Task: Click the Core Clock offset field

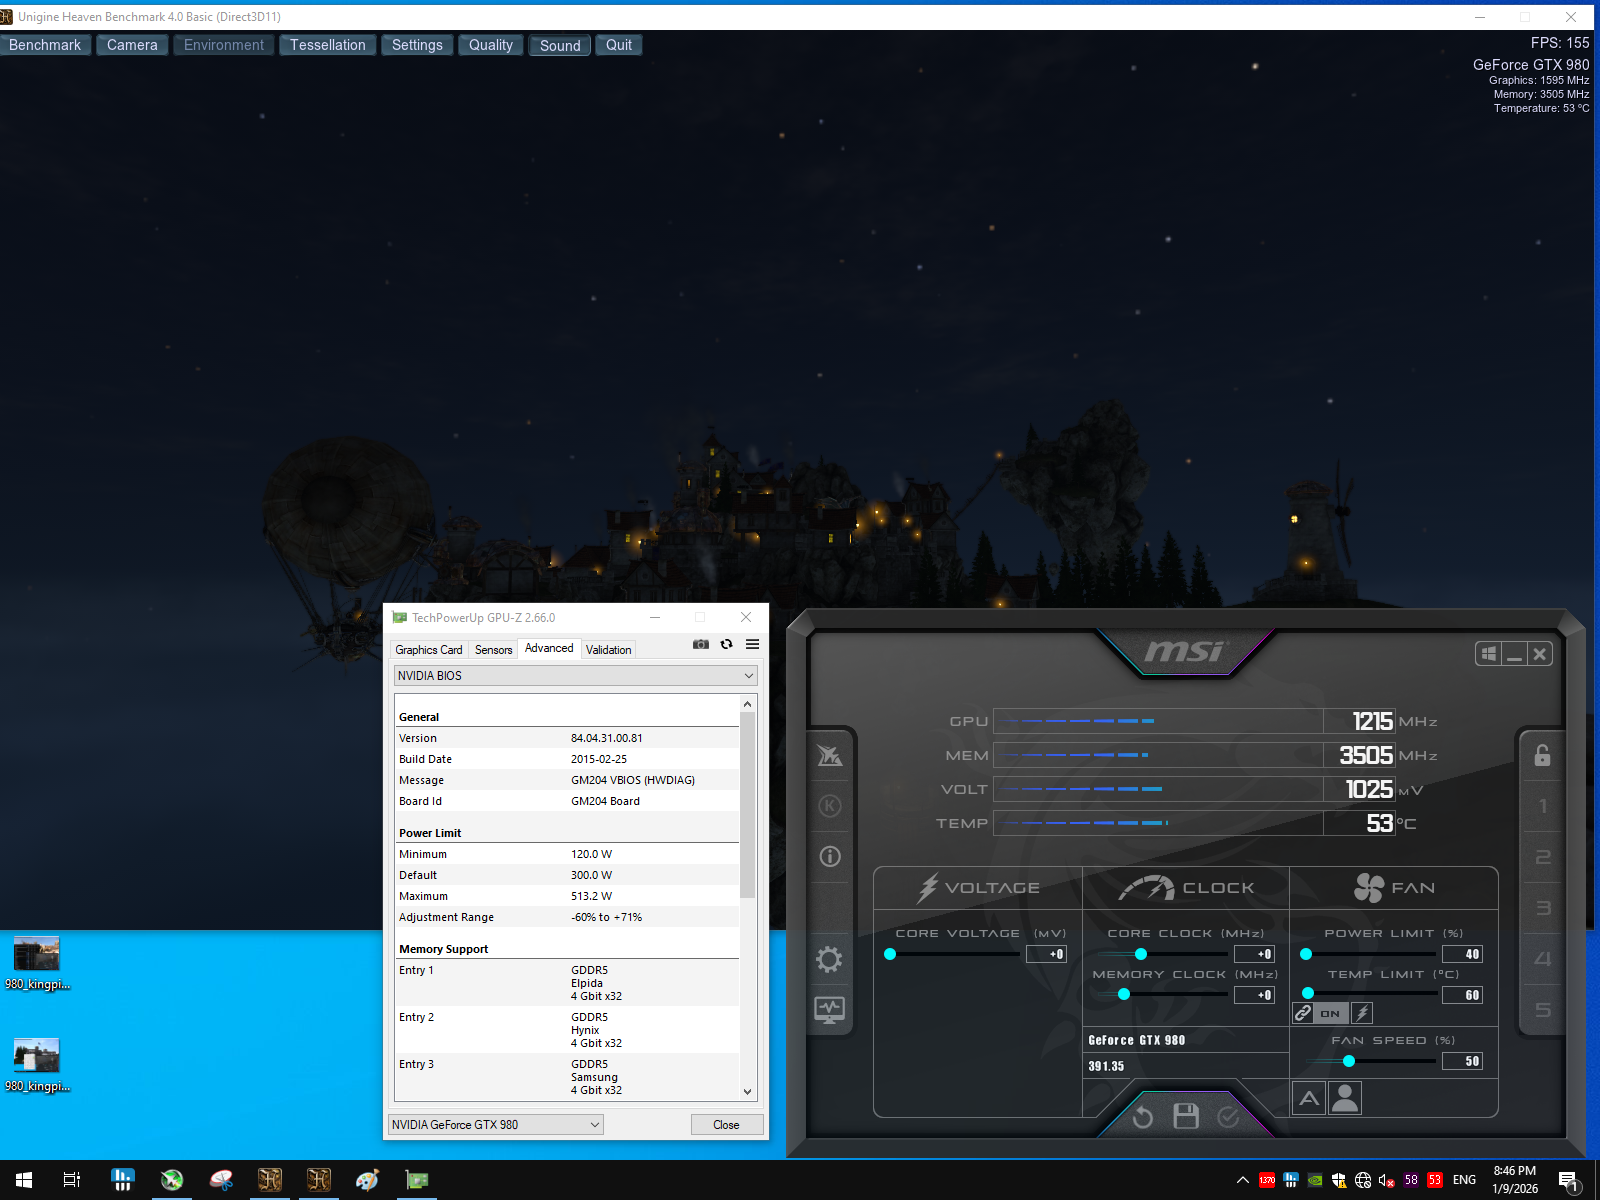Action: pos(1255,954)
